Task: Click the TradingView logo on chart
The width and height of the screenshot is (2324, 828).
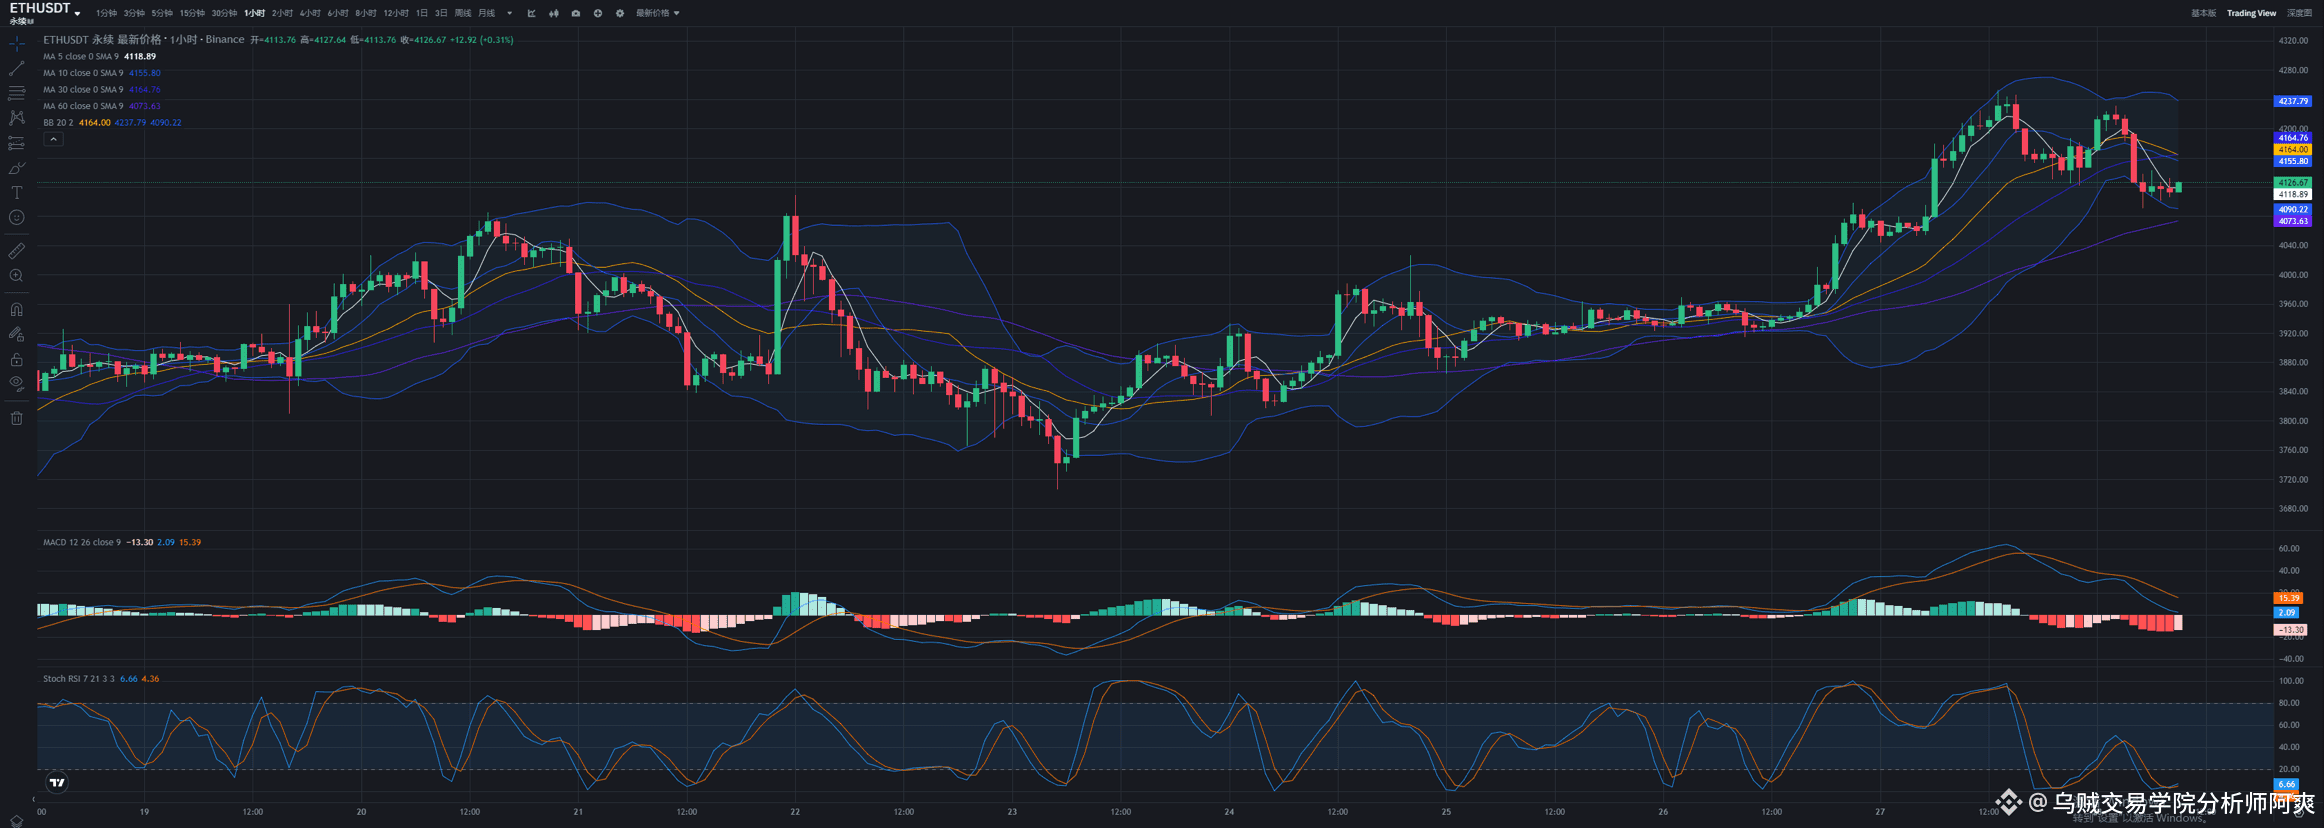Action: [x=57, y=783]
